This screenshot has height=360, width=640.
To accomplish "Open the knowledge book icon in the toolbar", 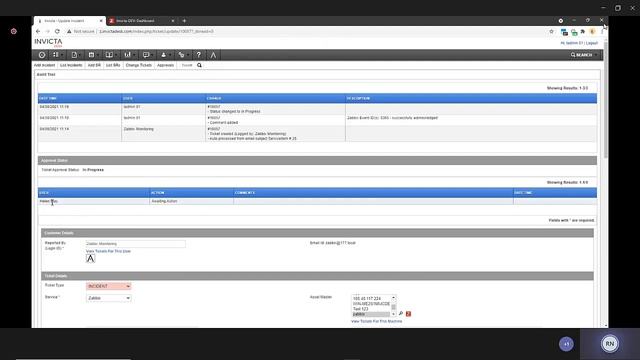I will tap(109, 55).
